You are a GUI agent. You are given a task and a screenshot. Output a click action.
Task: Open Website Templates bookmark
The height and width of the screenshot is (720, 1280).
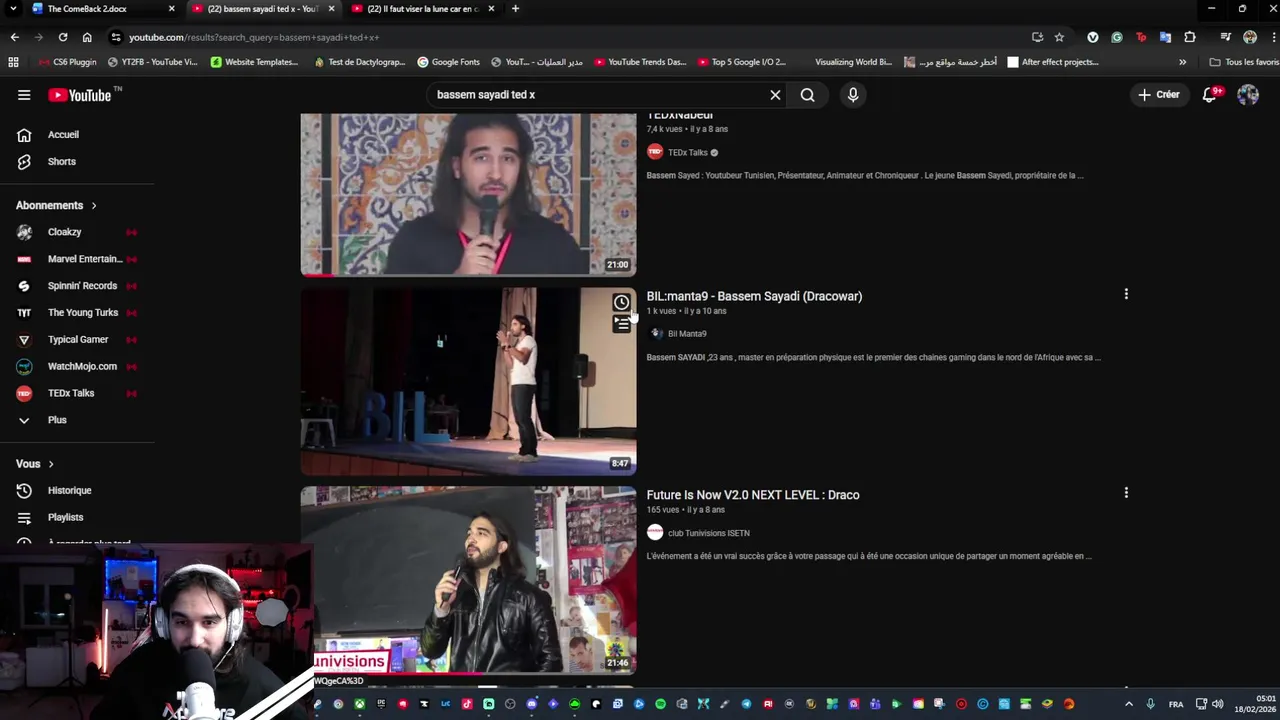254,62
